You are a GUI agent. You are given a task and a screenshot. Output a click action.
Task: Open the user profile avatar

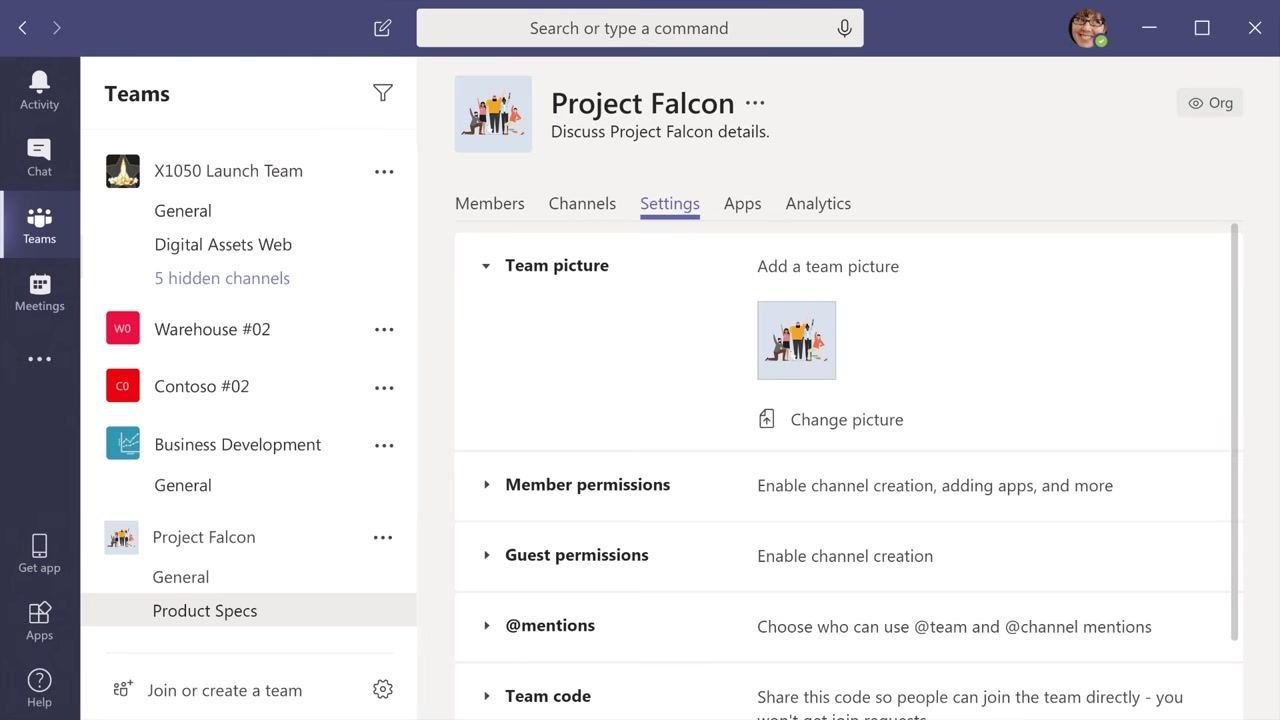pyautogui.click(x=1087, y=28)
